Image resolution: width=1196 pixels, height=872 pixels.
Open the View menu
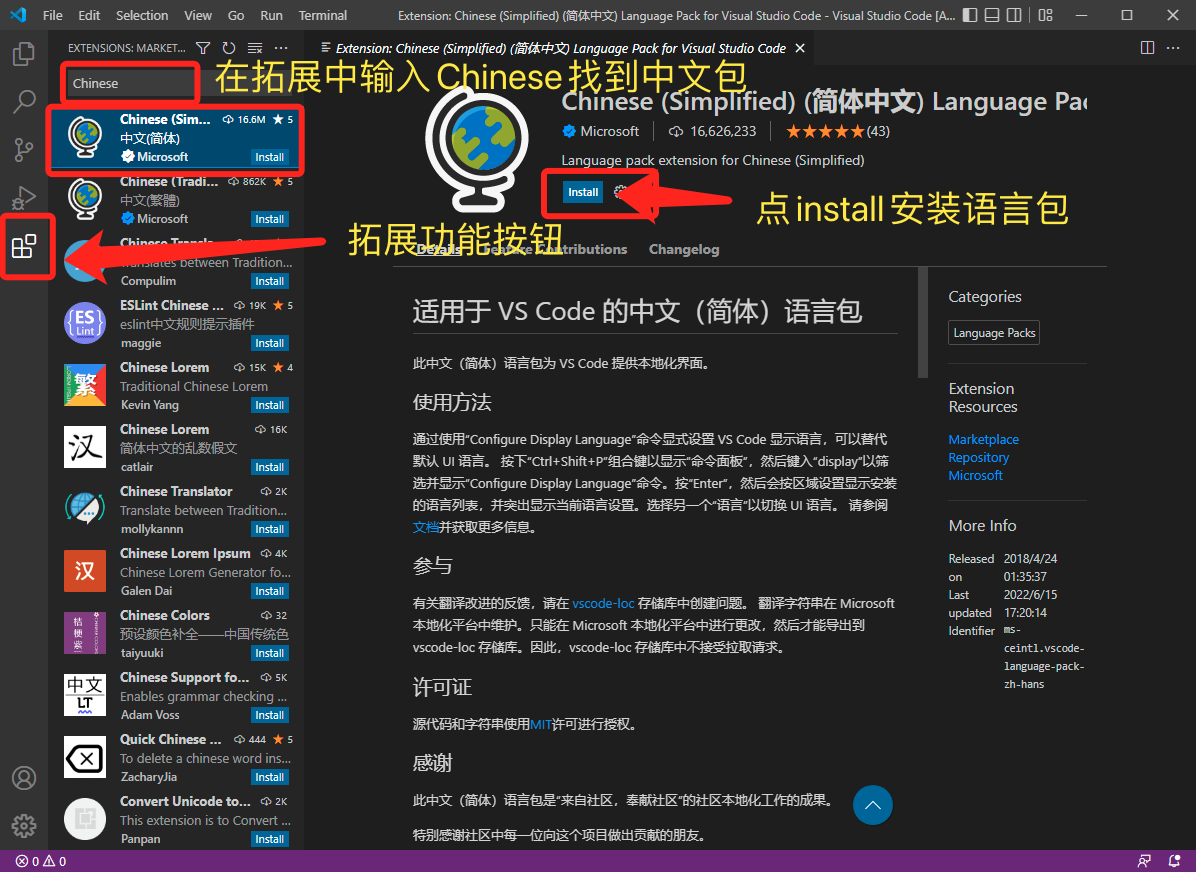[198, 15]
